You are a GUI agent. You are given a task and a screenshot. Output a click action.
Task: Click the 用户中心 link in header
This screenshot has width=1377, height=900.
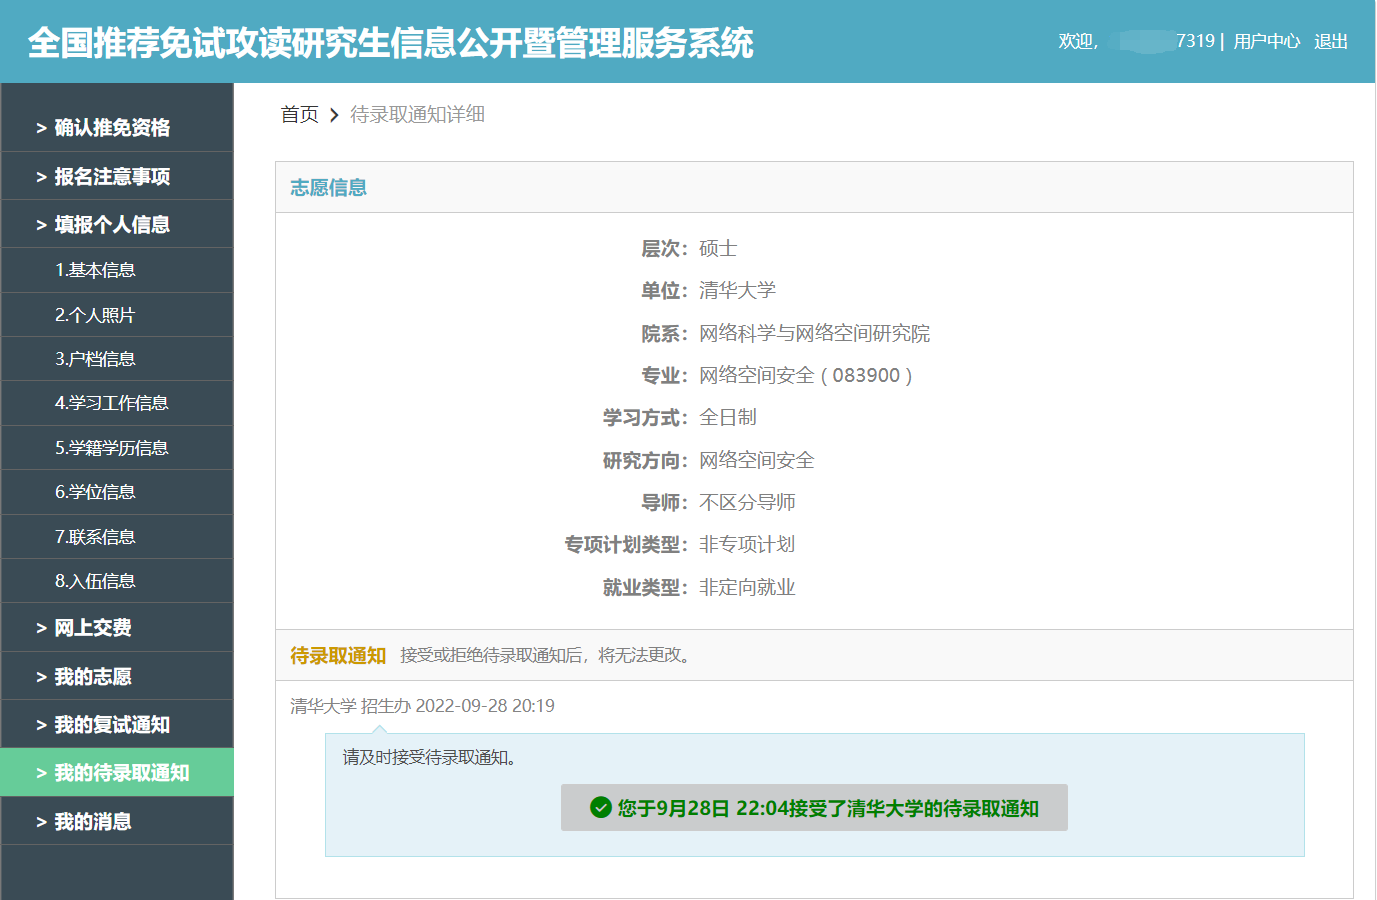point(1266,41)
